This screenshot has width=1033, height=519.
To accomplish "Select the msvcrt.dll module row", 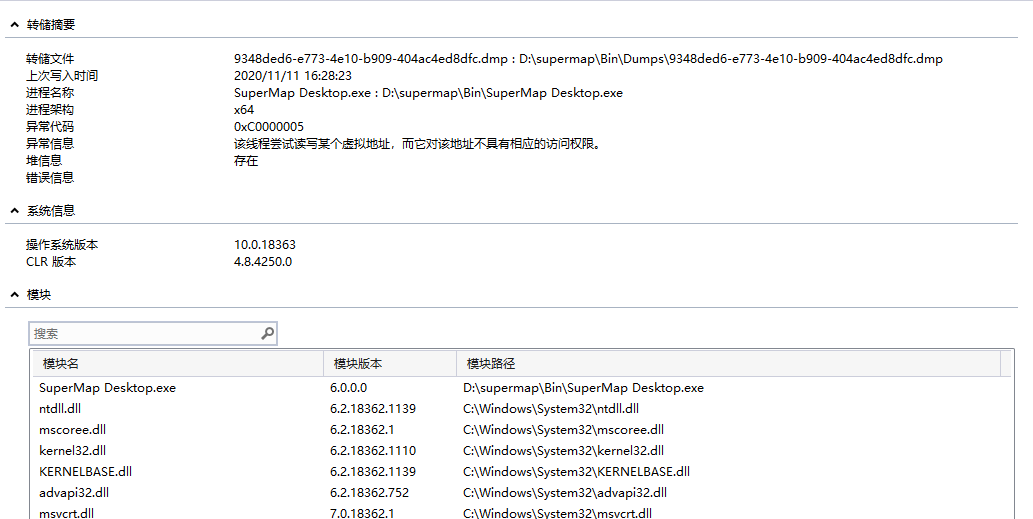I will pos(521,512).
